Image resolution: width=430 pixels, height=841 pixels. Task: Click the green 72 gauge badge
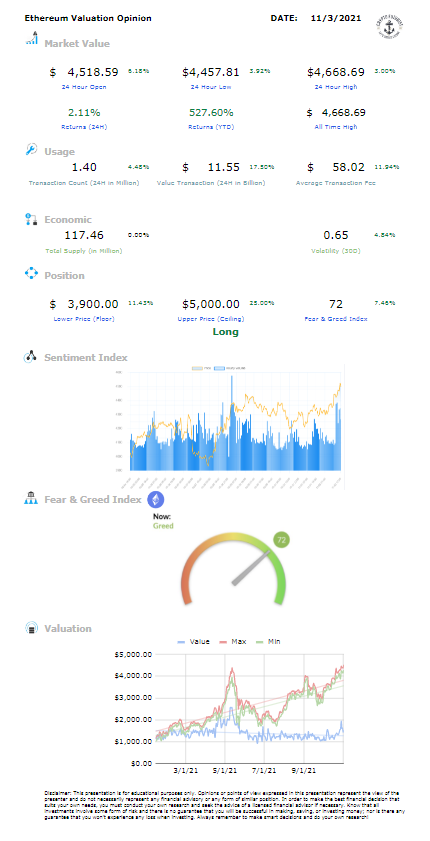coord(281,540)
